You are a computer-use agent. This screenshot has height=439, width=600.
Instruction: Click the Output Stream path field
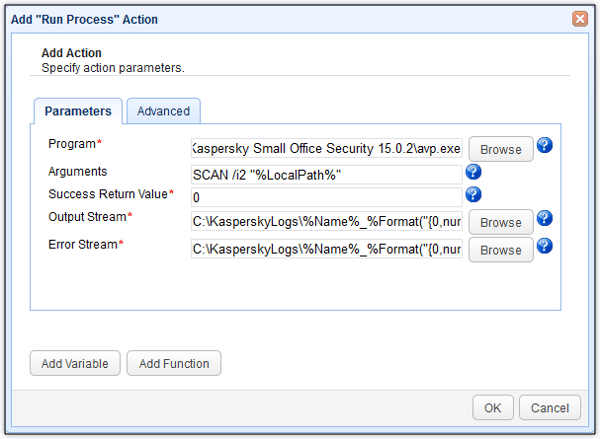tap(326, 222)
